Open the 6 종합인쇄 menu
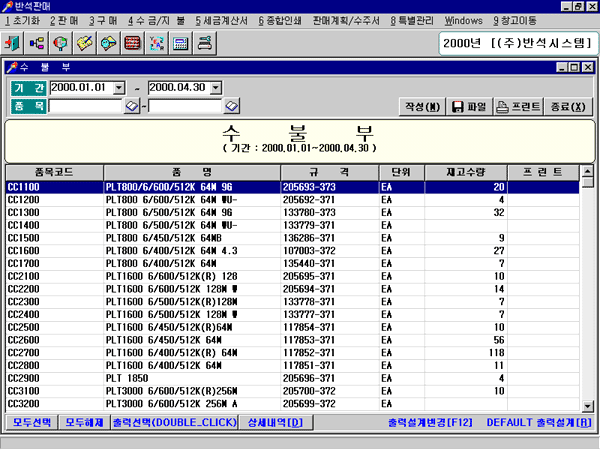This screenshot has height=450, width=600. coord(280,21)
